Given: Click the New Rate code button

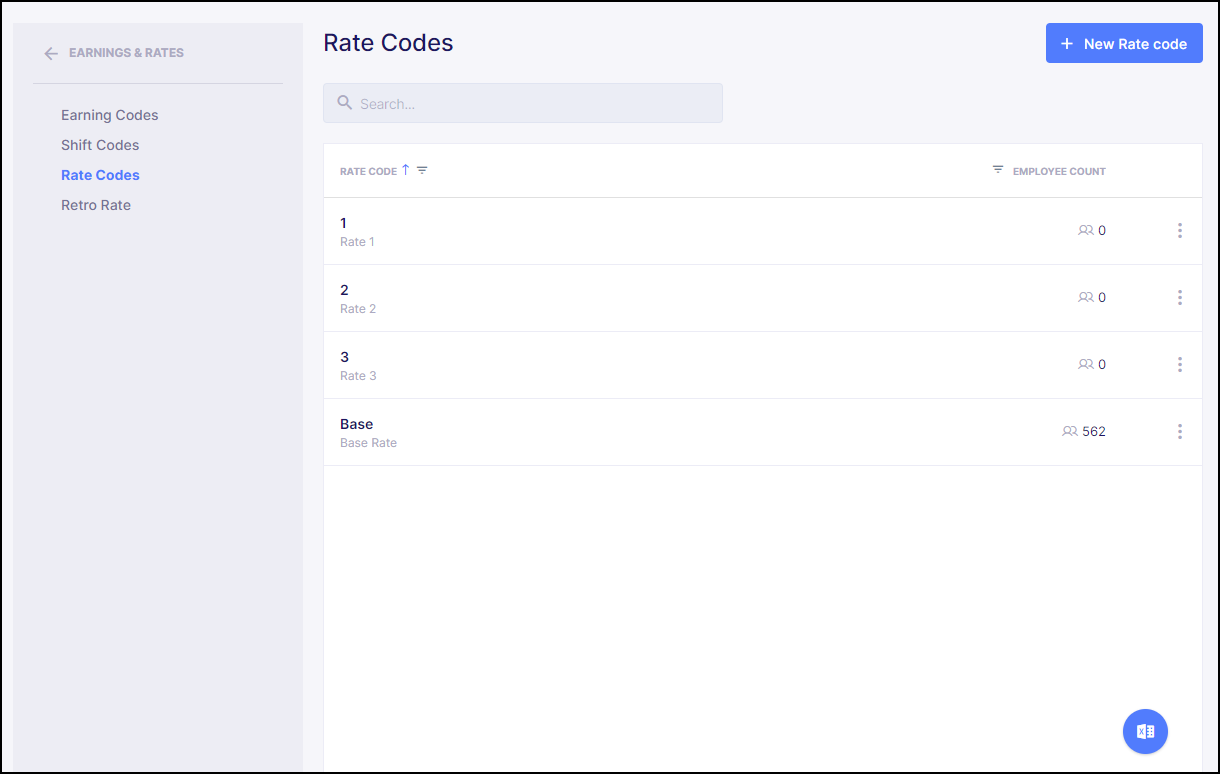Looking at the screenshot, I should (x=1124, y=43).
